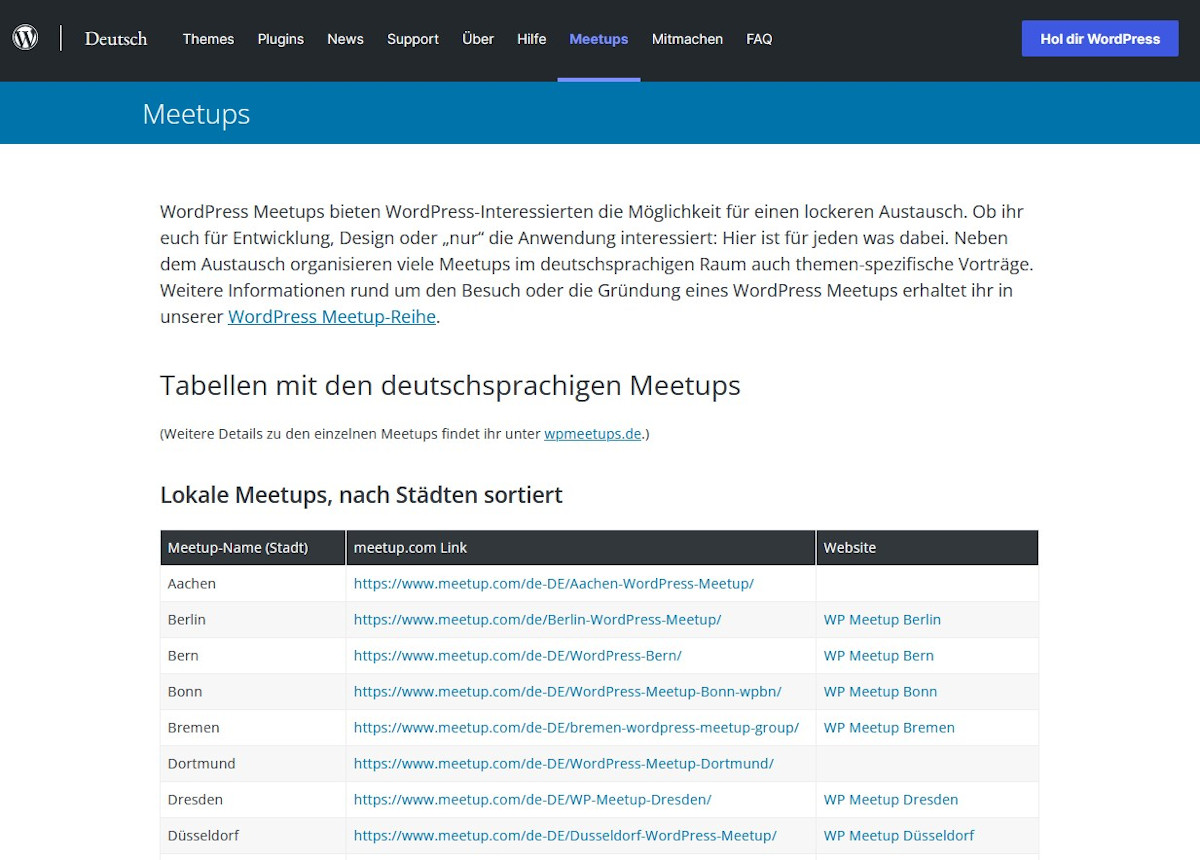
Task: Open the Bonn wpbn meetup.com link
Action: pyautogui.click(x=568, y=692)
